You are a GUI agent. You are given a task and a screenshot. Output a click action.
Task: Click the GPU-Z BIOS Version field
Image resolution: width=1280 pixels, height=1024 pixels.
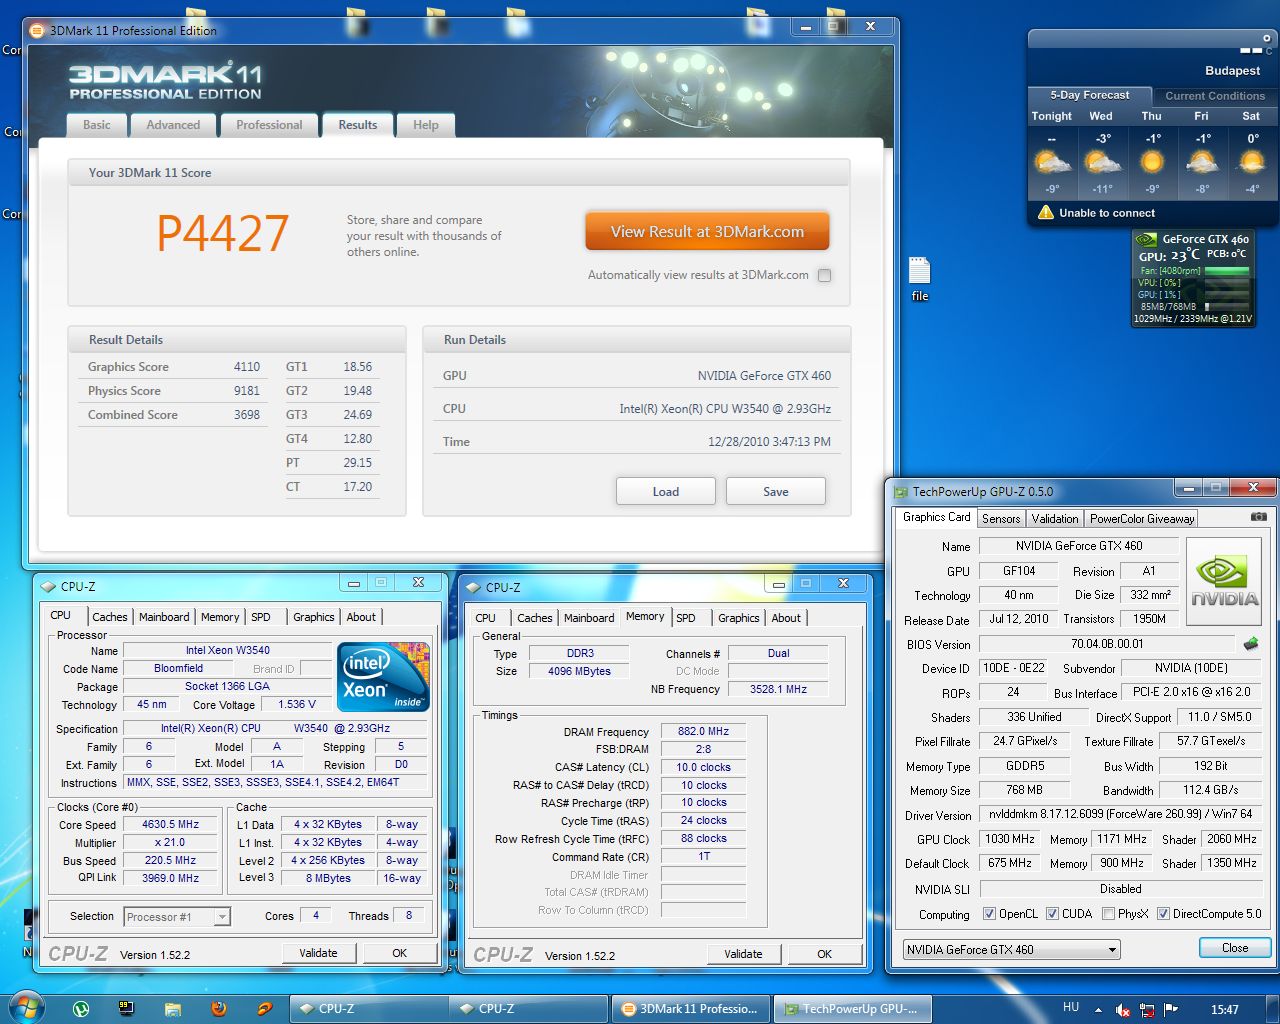[x=1107, y=644]
